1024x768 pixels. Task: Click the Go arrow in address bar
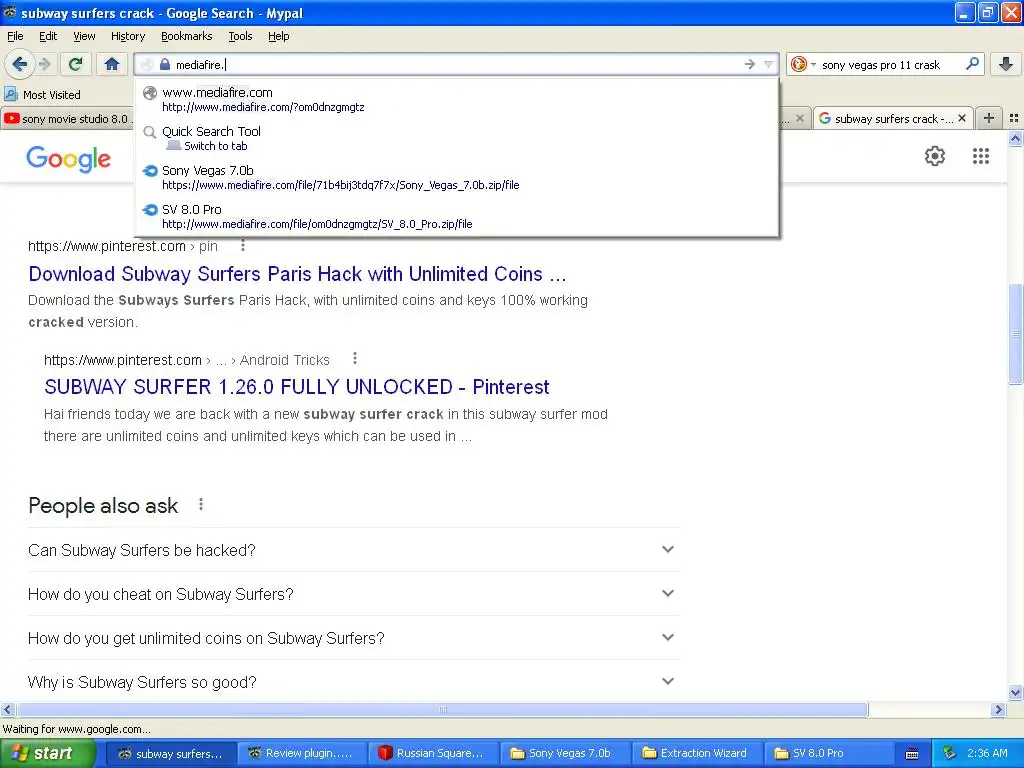click(750, 64)
